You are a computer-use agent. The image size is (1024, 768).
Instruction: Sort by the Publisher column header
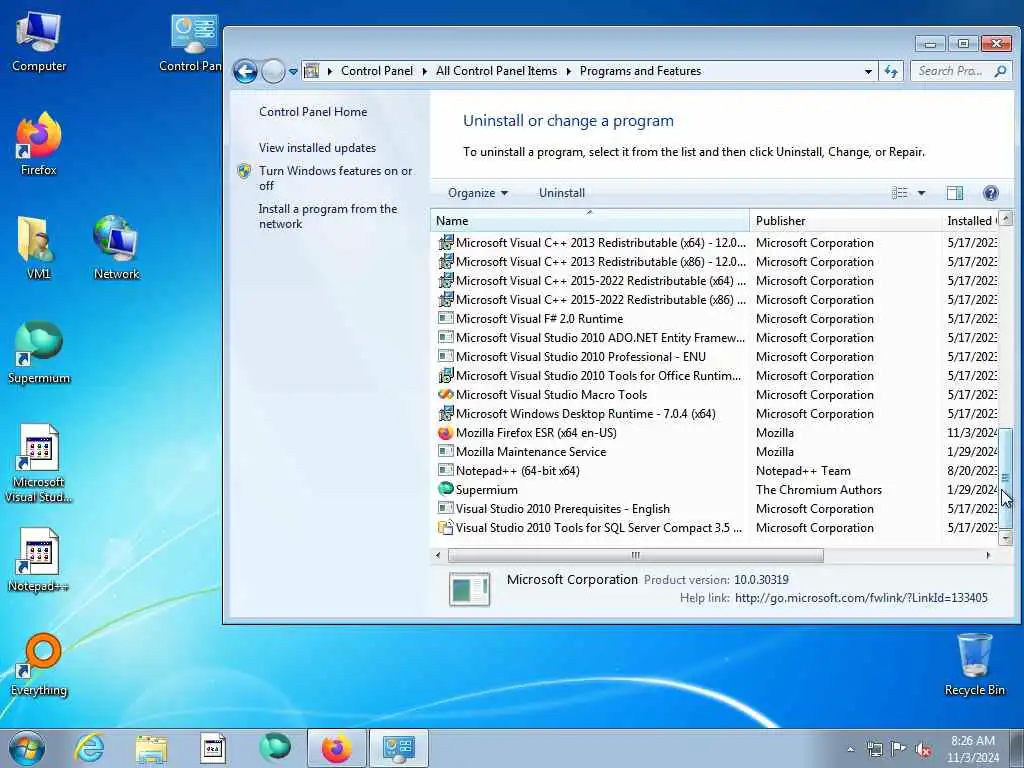(845, 221)
